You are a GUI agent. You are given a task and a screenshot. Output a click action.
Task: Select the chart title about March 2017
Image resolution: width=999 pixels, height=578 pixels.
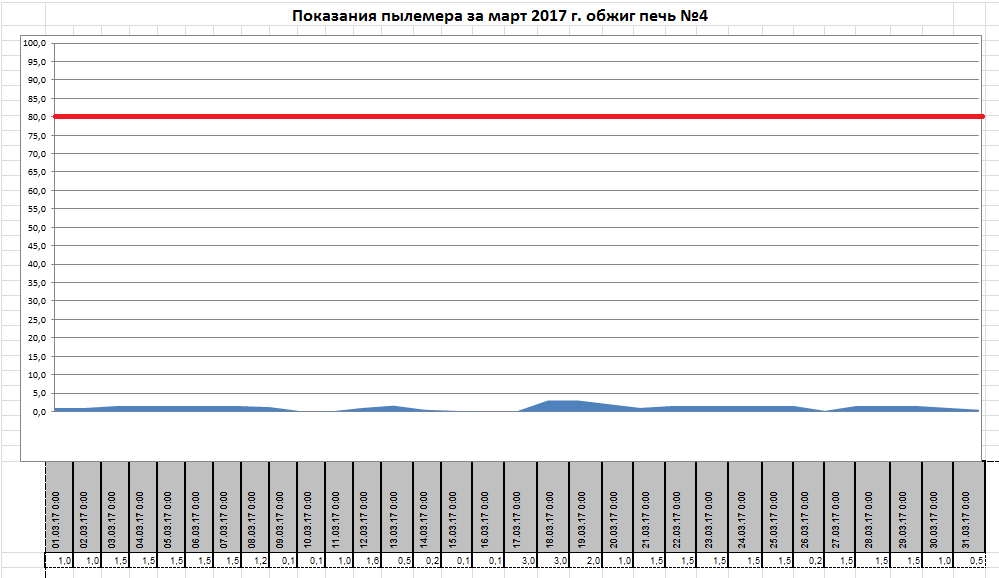click(500, 16)
